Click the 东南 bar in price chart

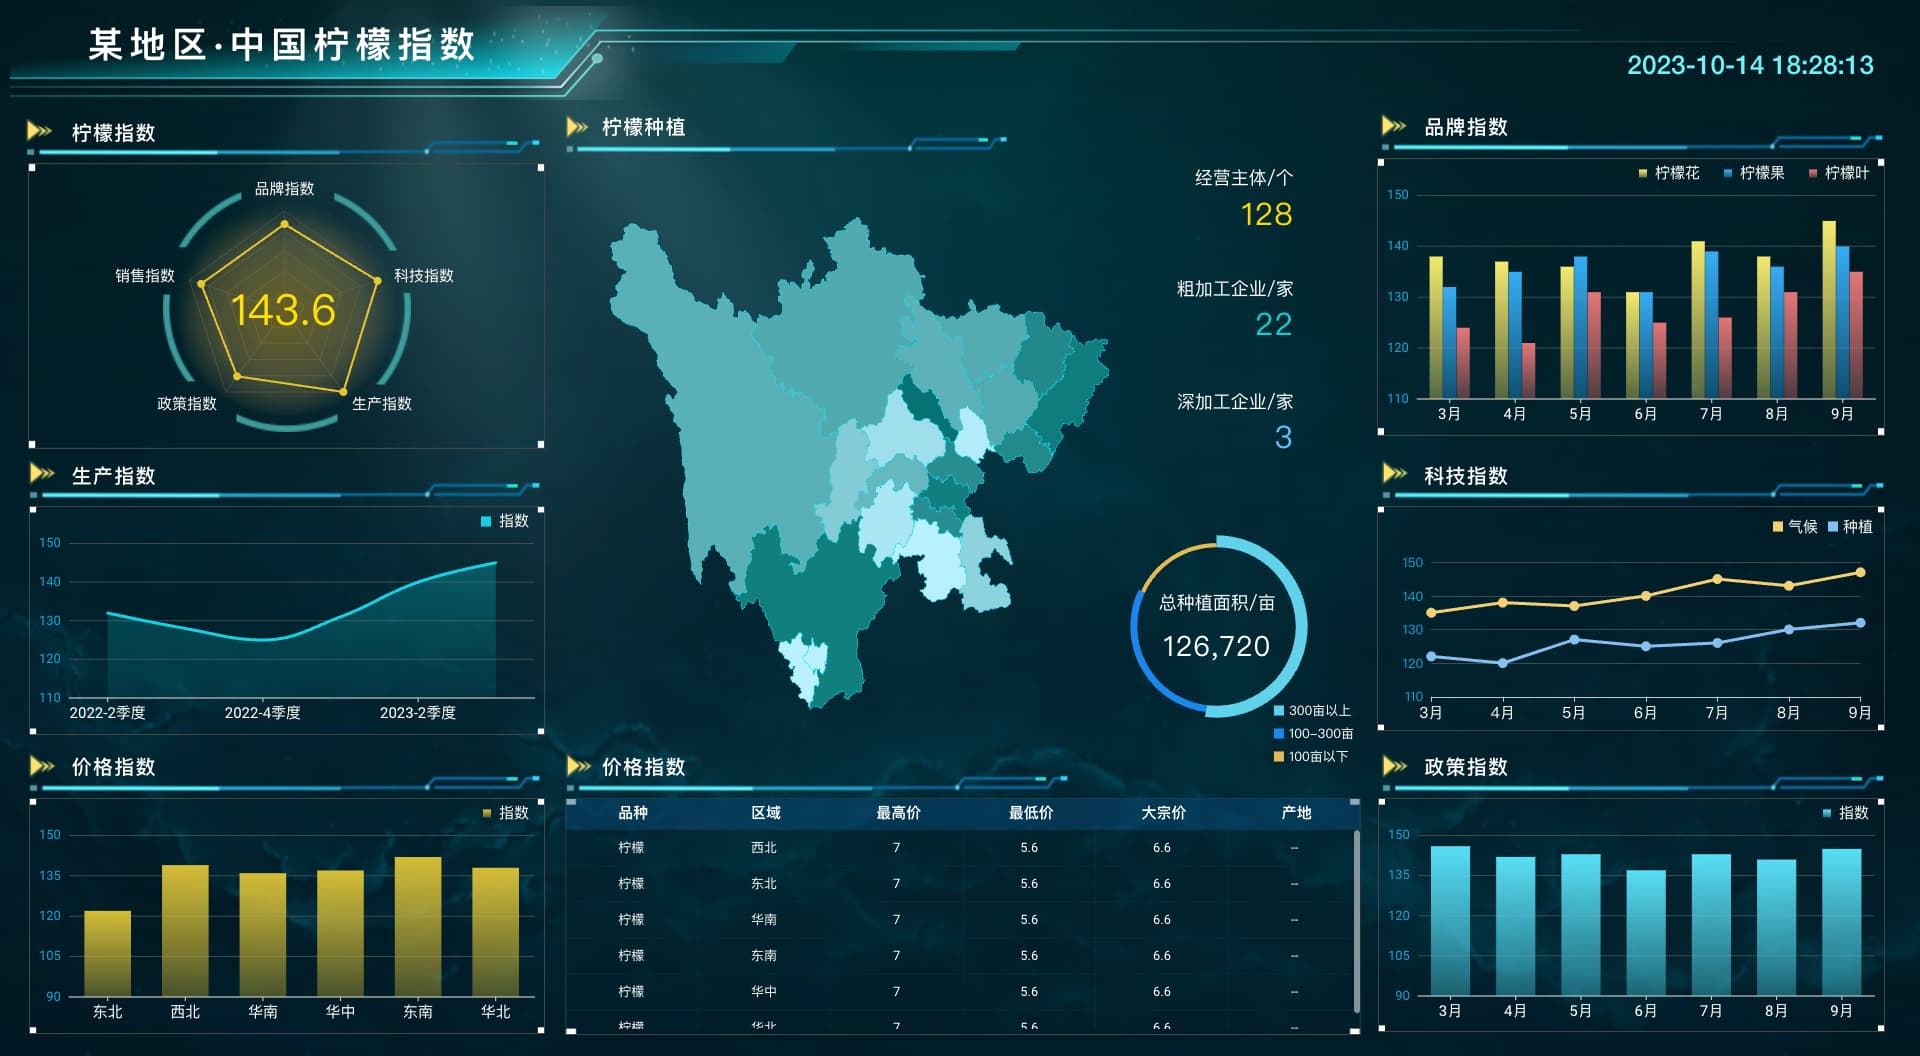click(417, 925)
